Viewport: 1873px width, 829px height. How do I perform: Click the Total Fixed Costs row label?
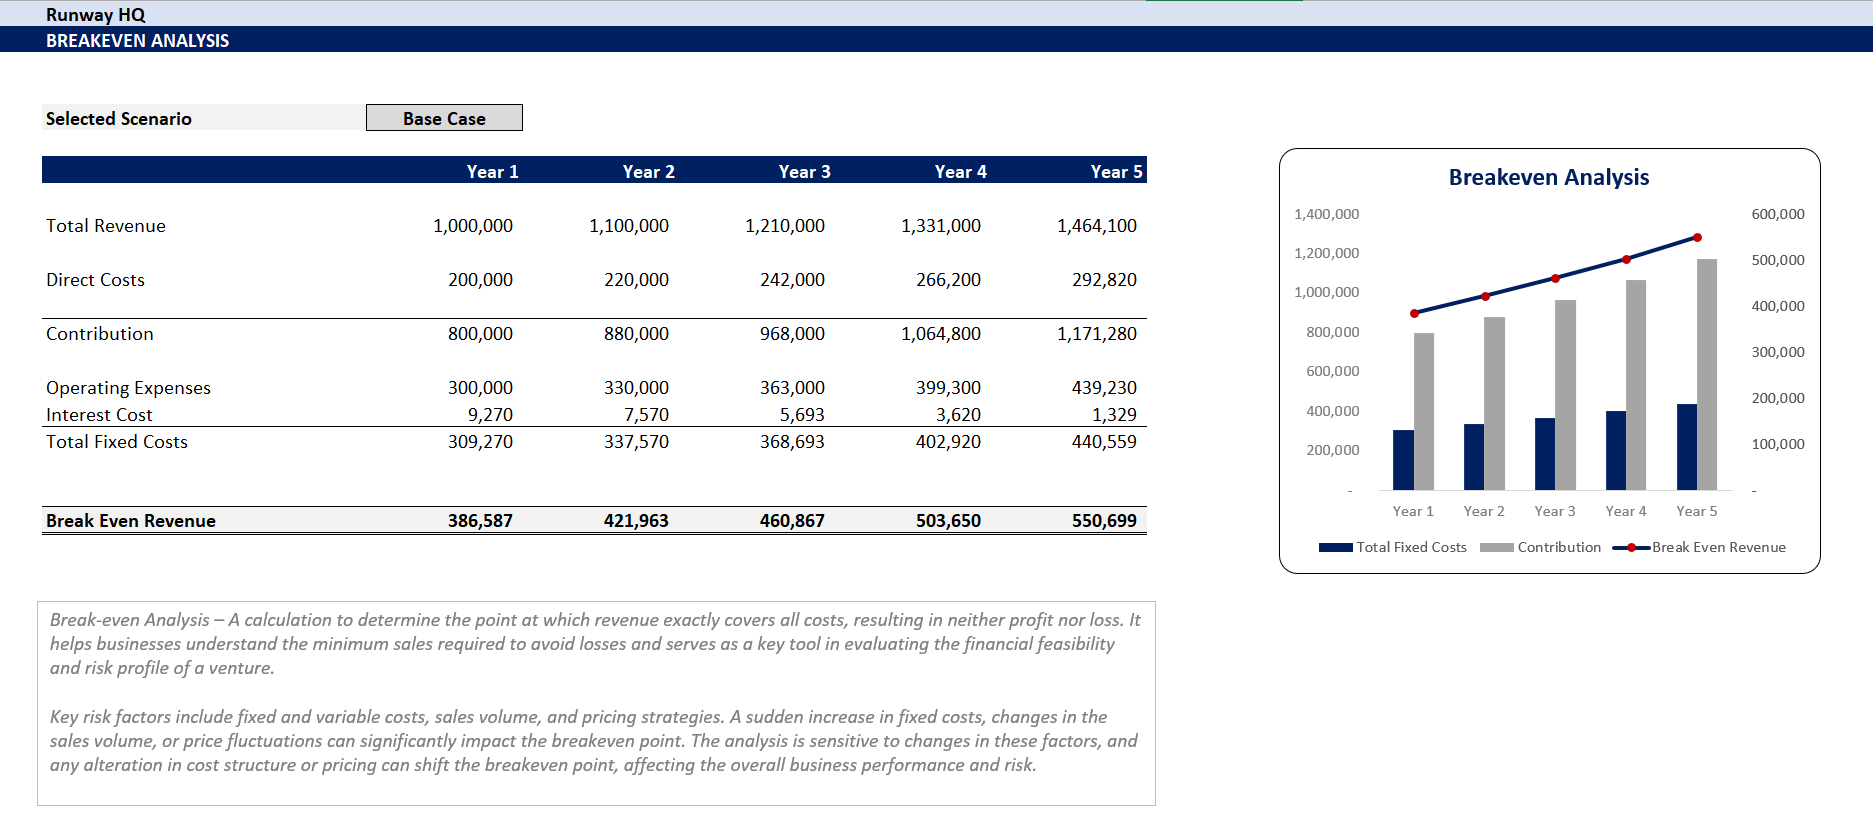coord(117,442)
